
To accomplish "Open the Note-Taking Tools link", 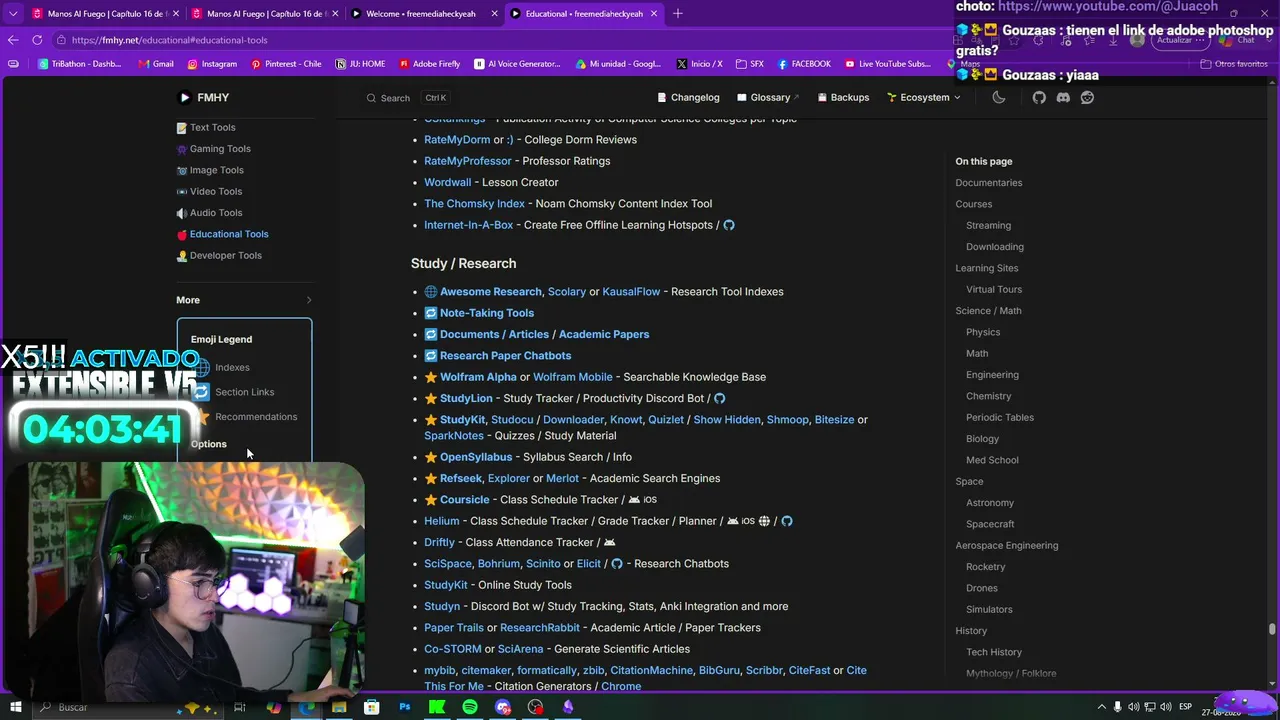I will click(x=487, y=313).
